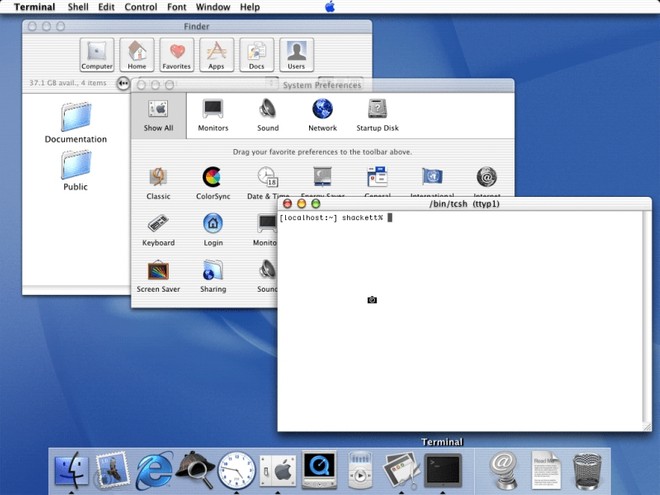Viewport: 660px width, 495px height.
Task: Go to Apps in Finder toolbar
Action: [216, 55]
